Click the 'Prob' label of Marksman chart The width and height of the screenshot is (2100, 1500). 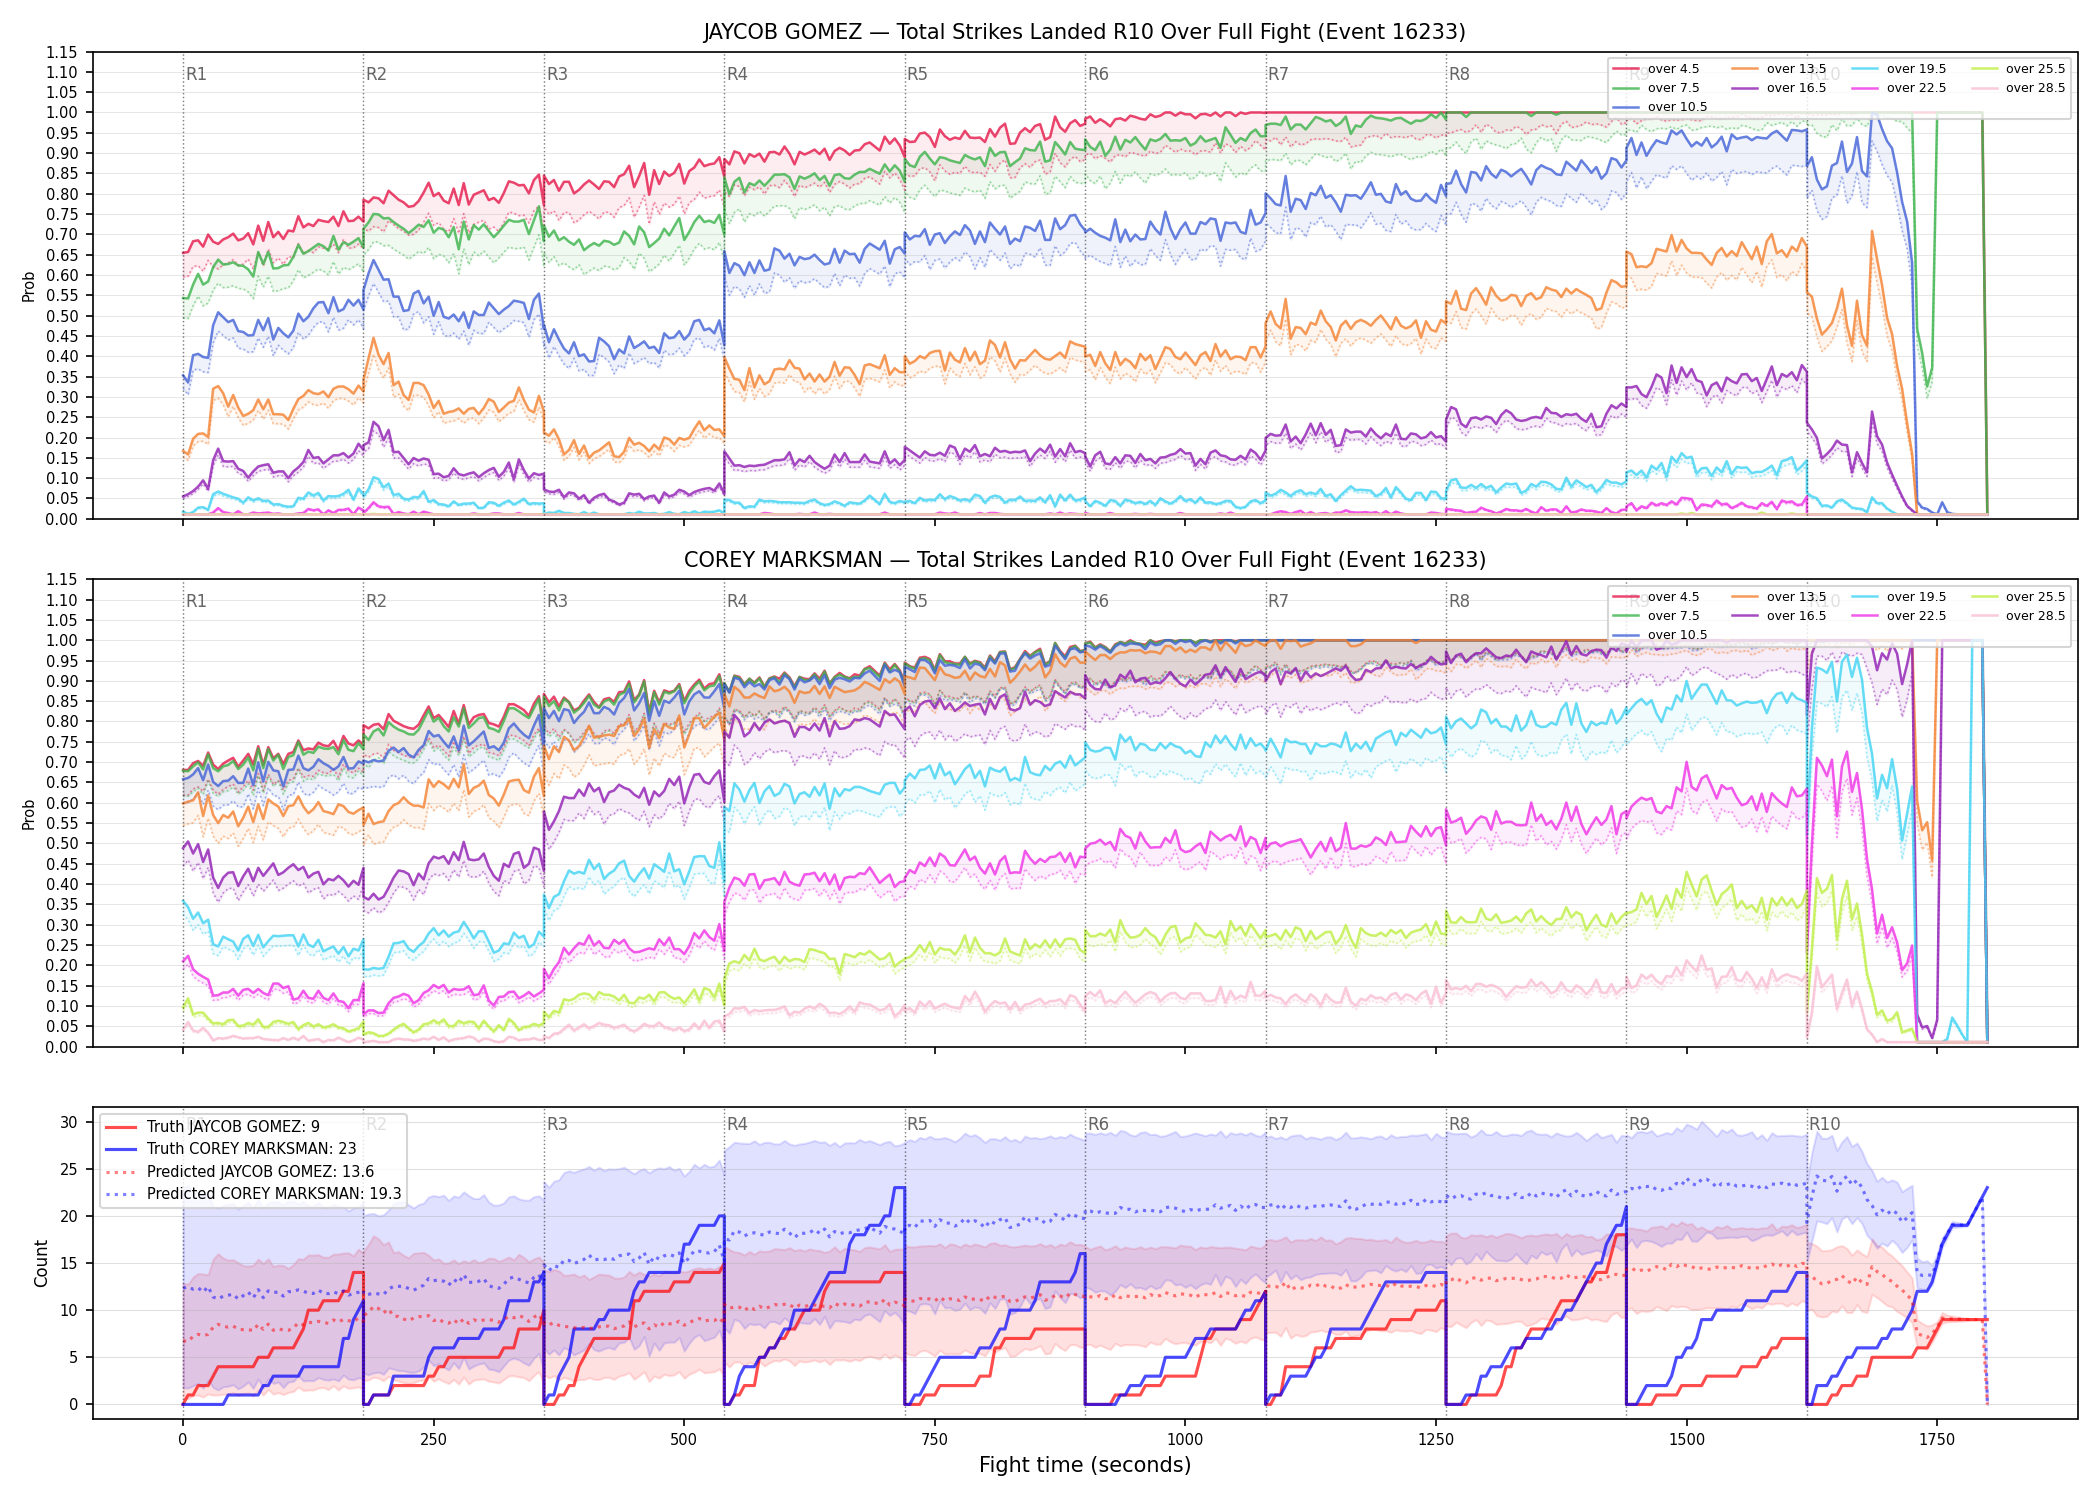pyautogui.click(x=29, y=815)
